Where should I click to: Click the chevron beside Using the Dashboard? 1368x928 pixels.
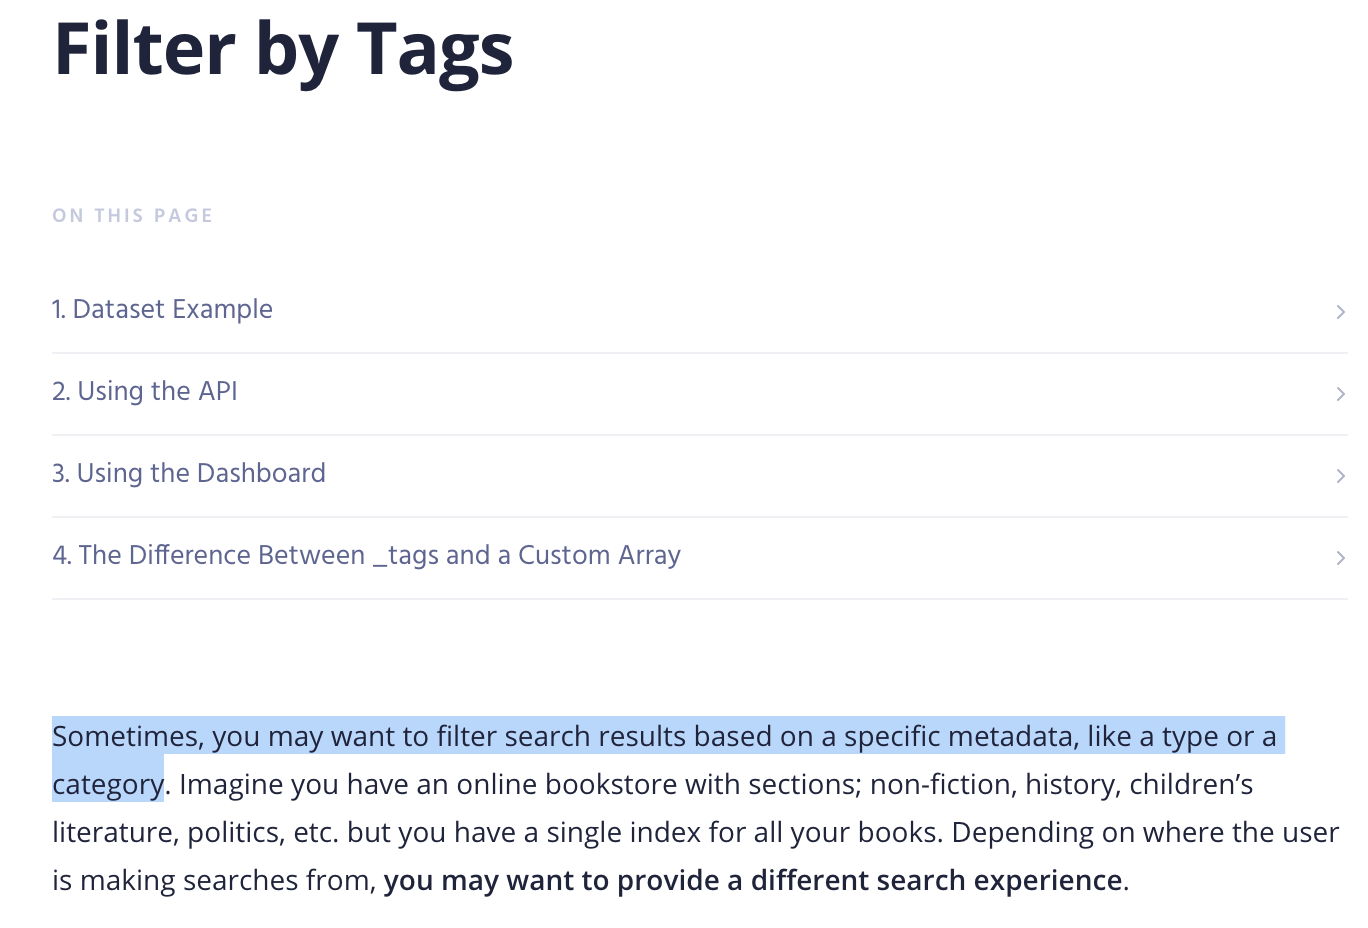pos(1341,476)
